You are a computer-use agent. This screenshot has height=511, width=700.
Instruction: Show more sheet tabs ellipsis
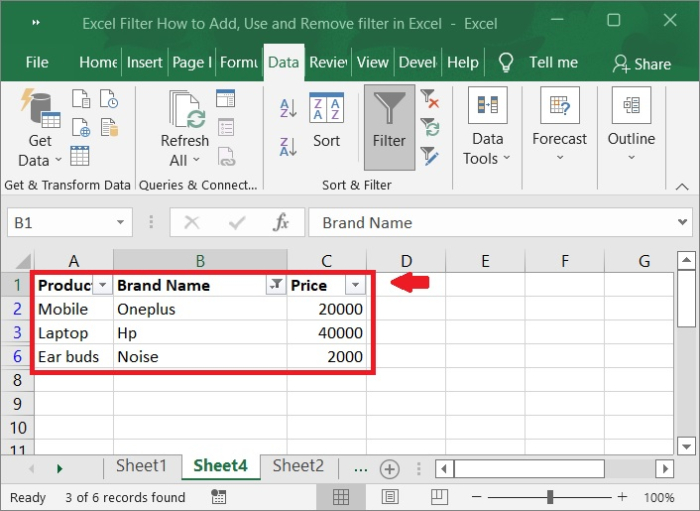pos(361,469)
